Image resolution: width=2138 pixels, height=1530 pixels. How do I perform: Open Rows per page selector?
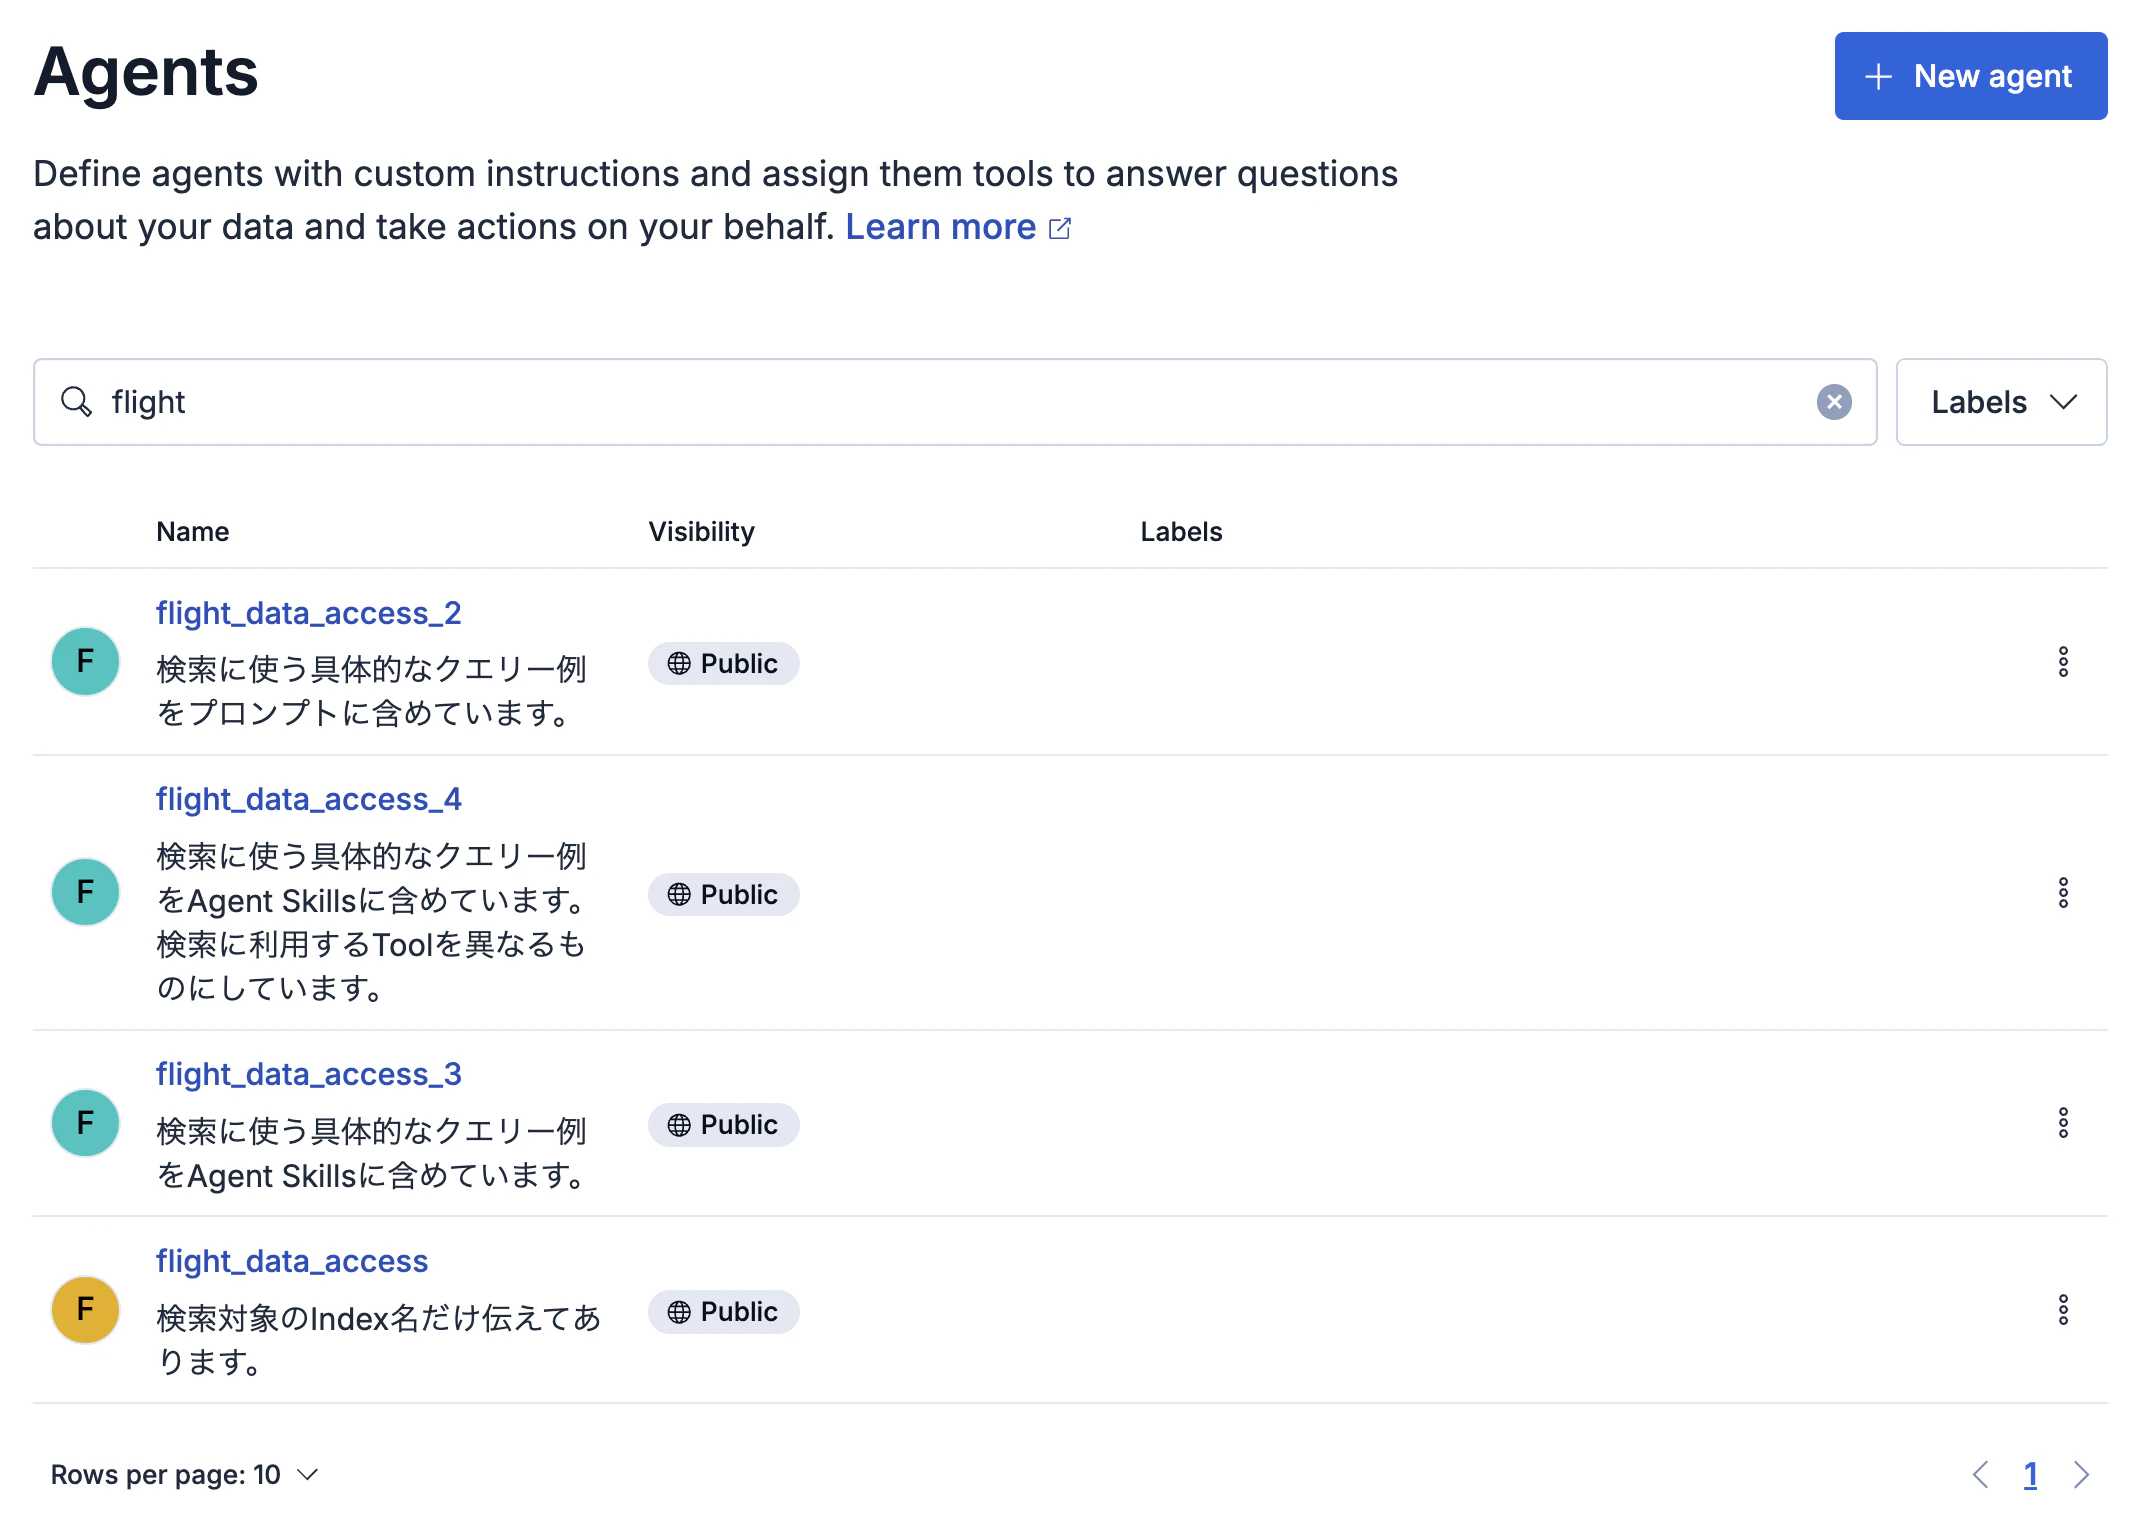(184, 1475)
